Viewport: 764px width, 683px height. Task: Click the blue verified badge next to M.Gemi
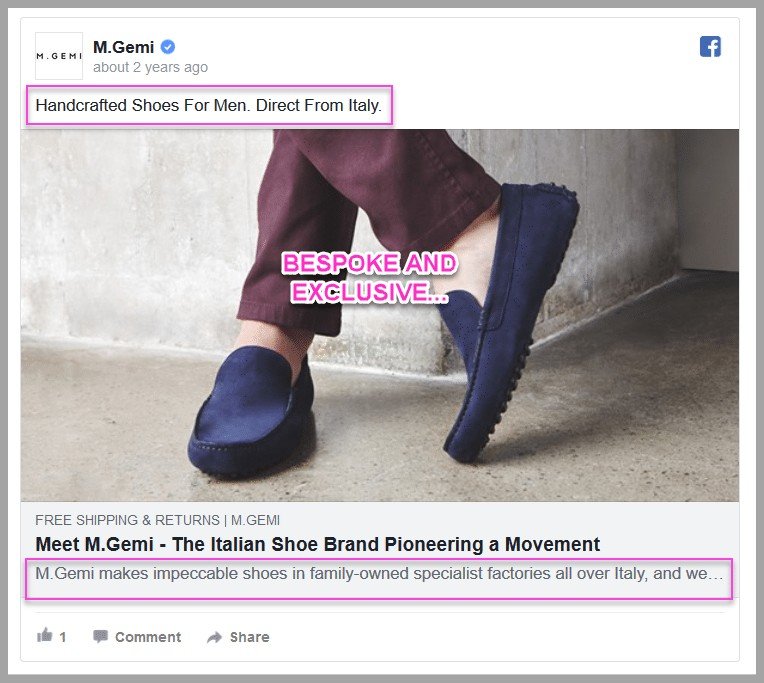[168, 47]
